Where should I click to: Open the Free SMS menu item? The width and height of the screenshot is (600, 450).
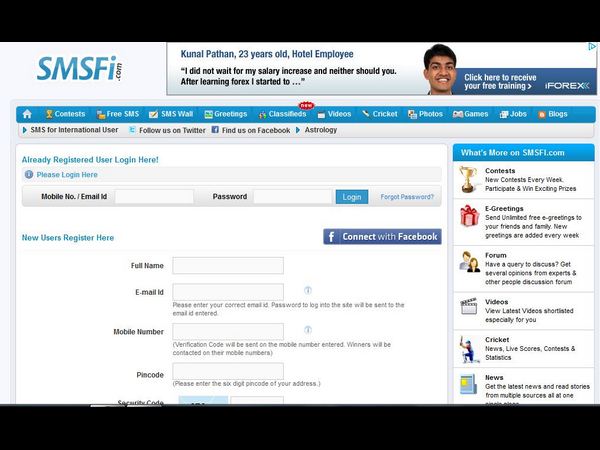118,114
